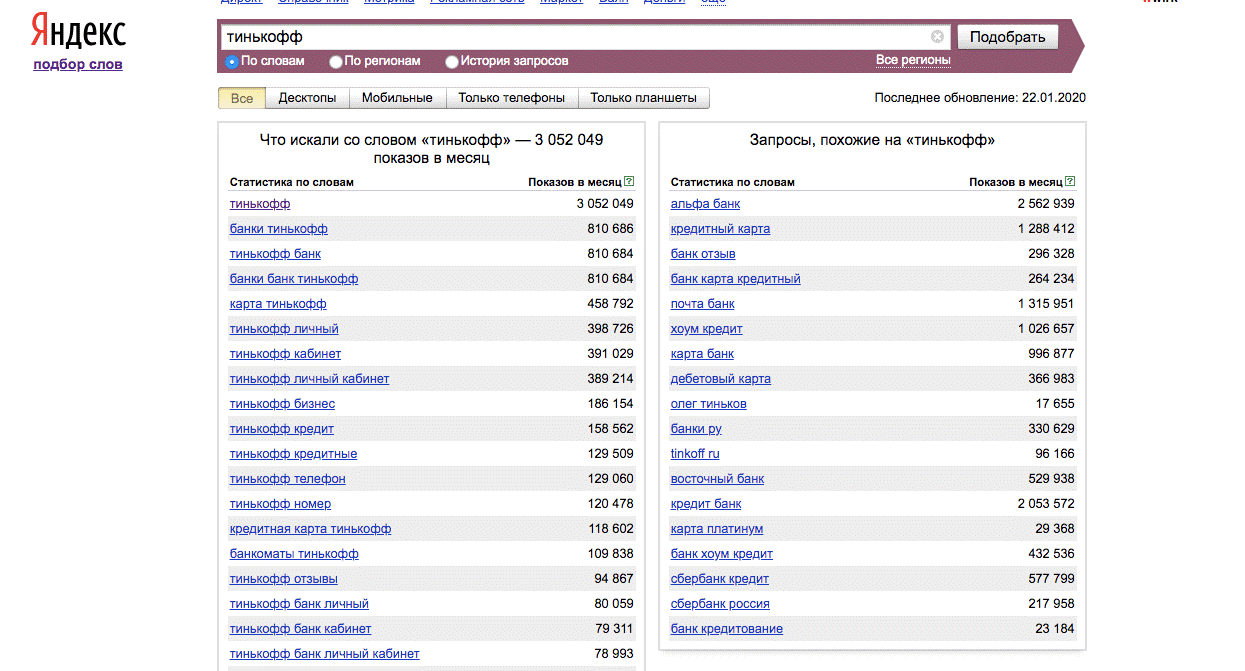1245x671 pixels.
Task: Open the карта тинькофф link
Action: [278, 304]
